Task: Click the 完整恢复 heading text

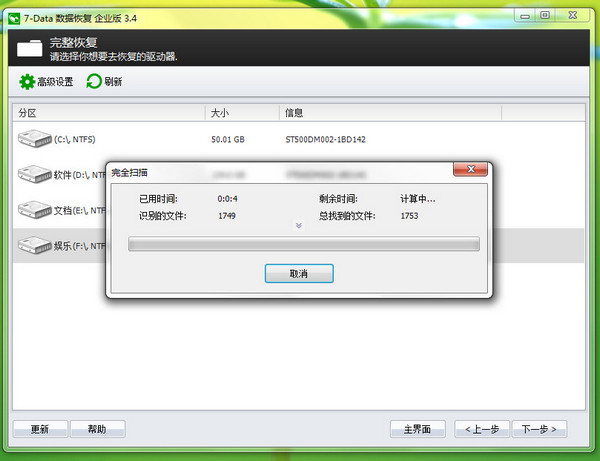Action: tap(73, 42)
